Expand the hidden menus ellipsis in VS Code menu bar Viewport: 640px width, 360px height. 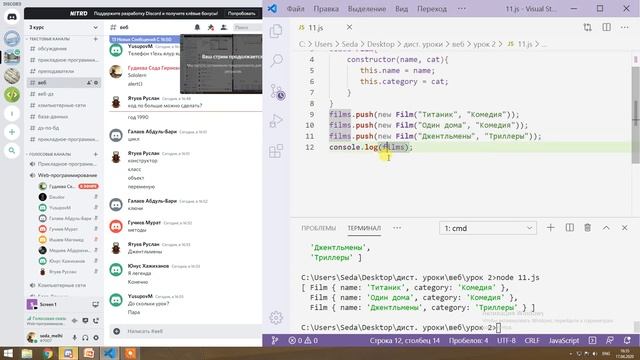(462, 9)
